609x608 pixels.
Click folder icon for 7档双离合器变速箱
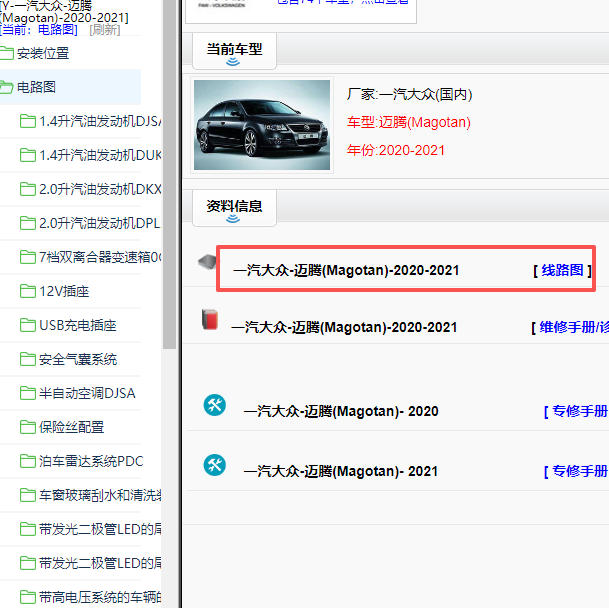point(28,257)
